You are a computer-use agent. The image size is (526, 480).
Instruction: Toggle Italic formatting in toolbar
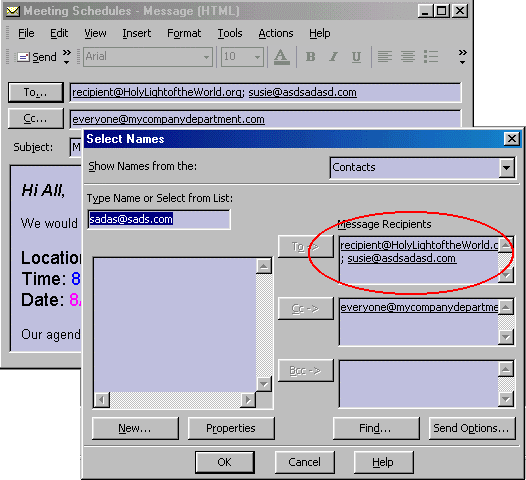(333, 57)
